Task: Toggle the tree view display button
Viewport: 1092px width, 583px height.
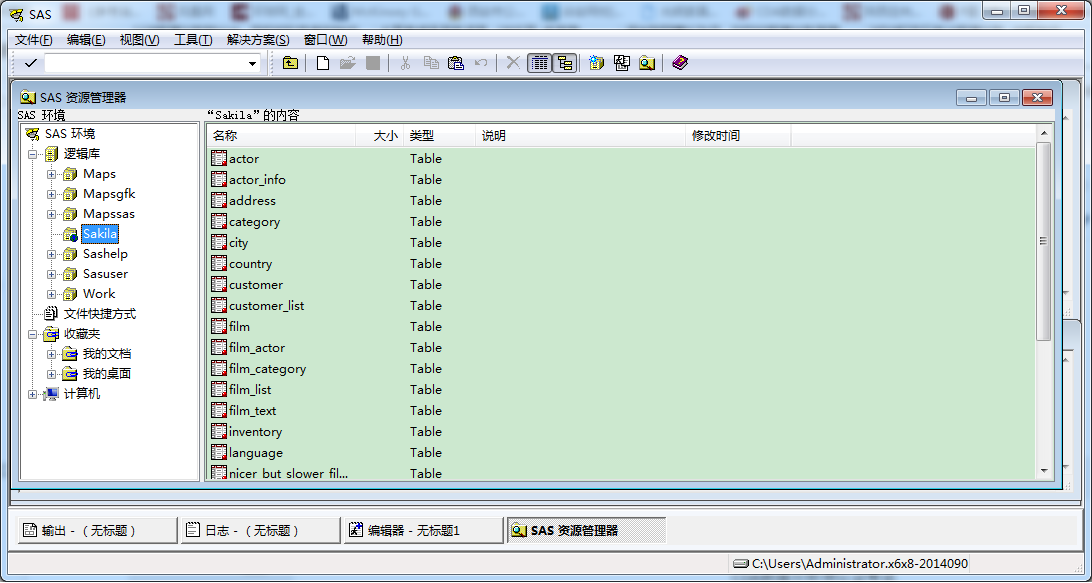Action: [565, 63]
